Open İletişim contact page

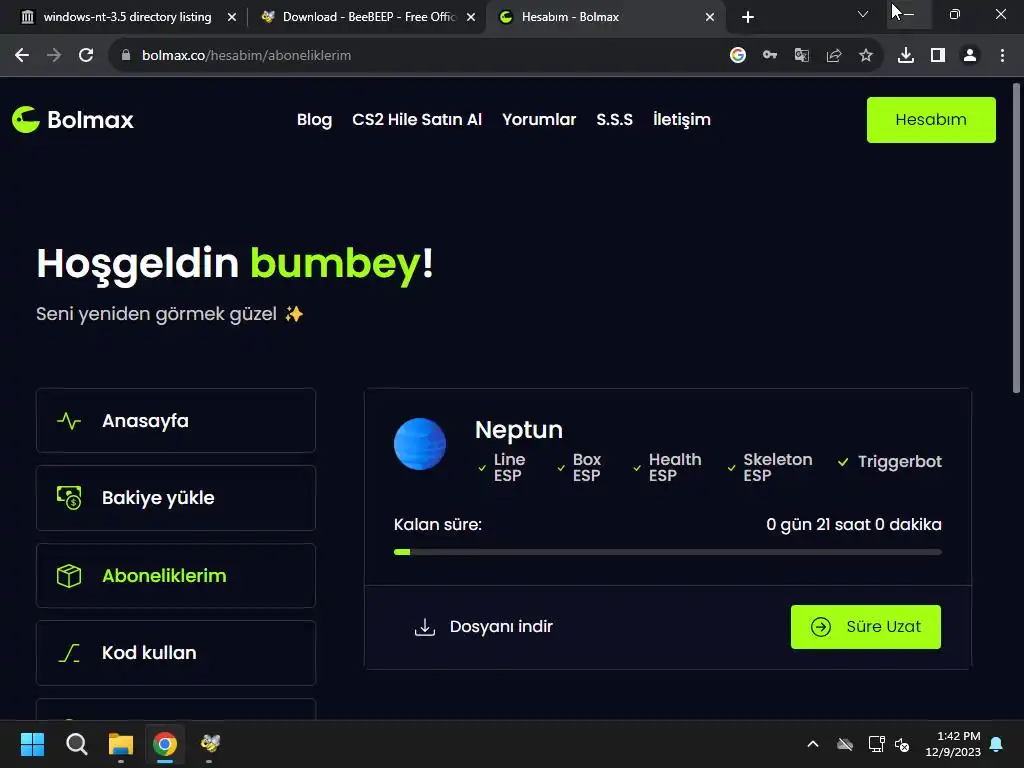[681, 120]
